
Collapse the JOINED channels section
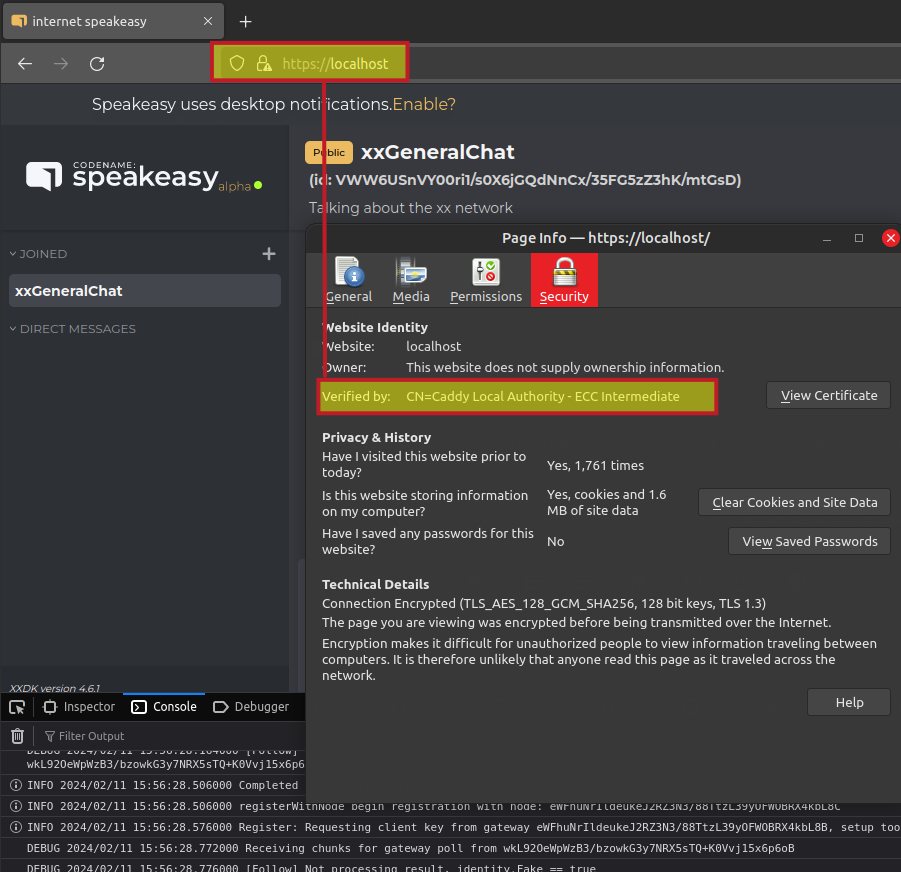tap(38, 254)
